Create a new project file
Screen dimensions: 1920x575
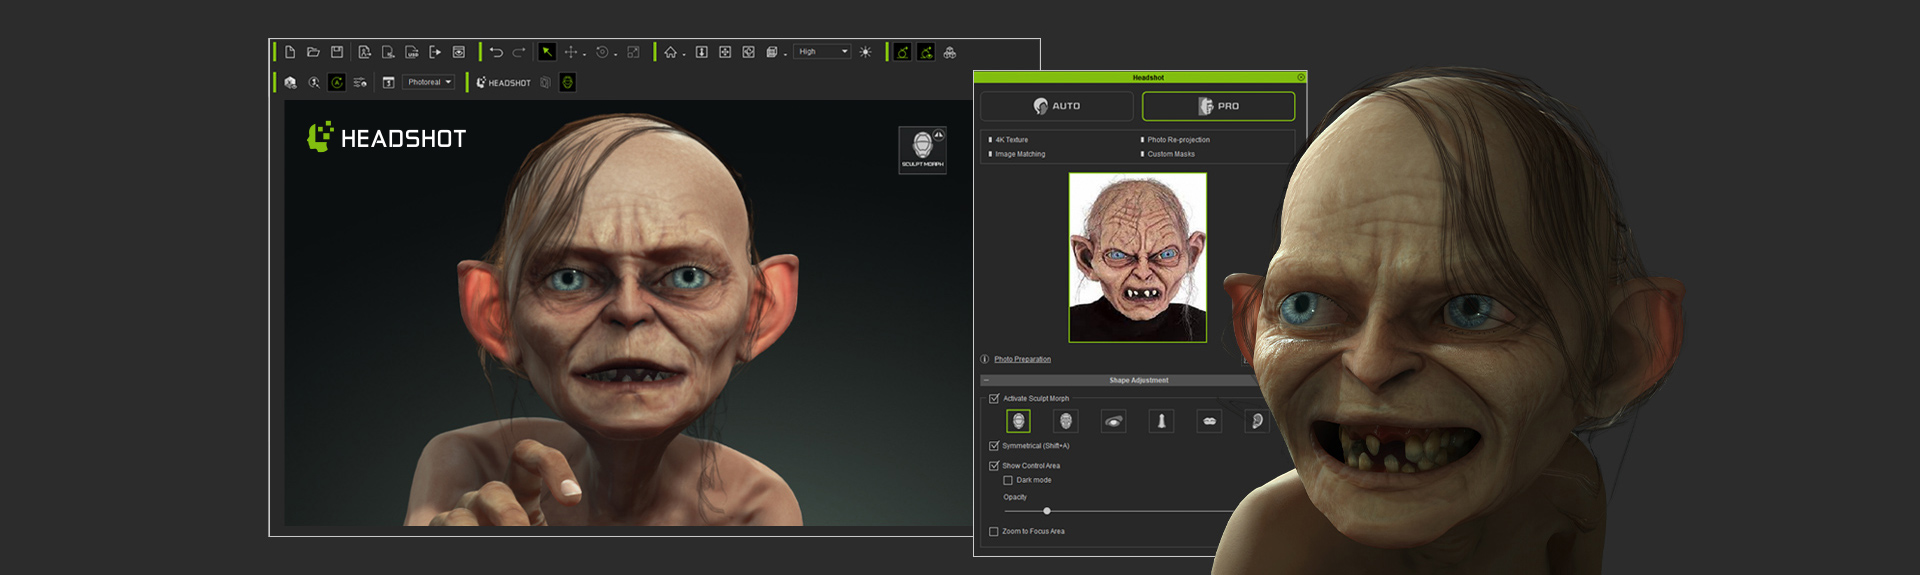click(x=290, y=52)
